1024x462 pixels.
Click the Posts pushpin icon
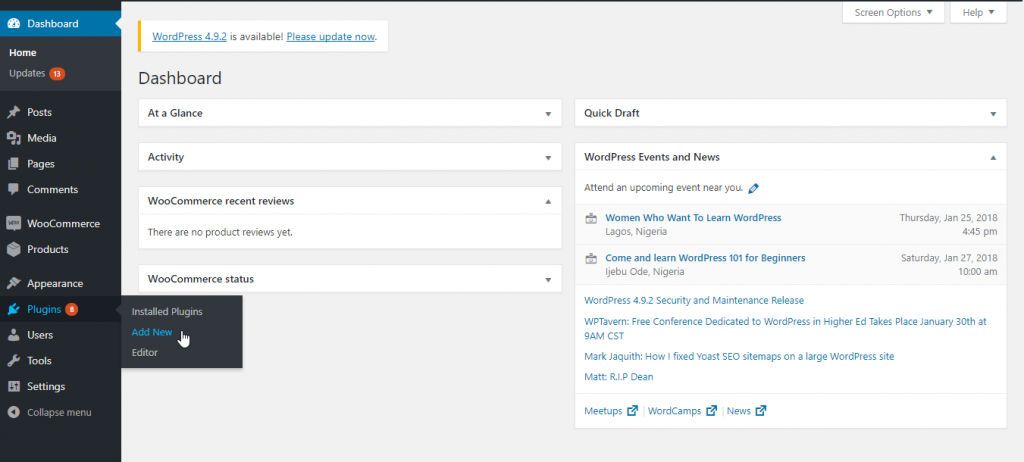14,112
